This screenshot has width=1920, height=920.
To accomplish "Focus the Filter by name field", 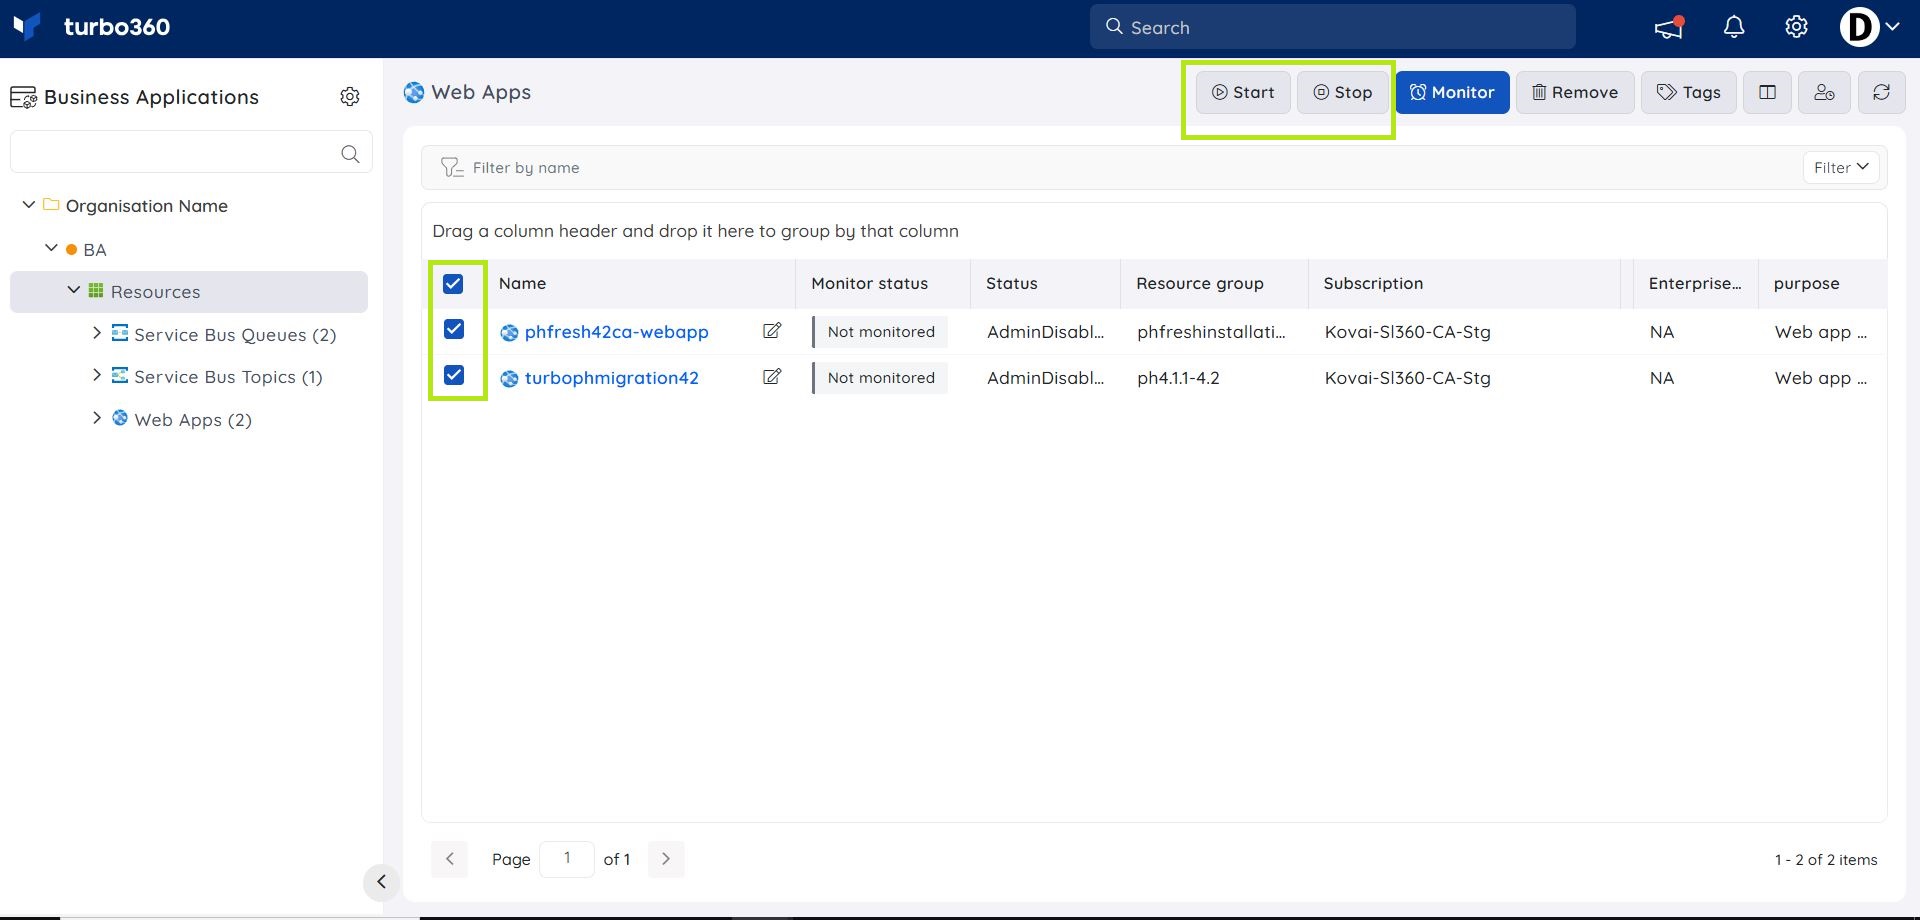I will point(1110,168).
